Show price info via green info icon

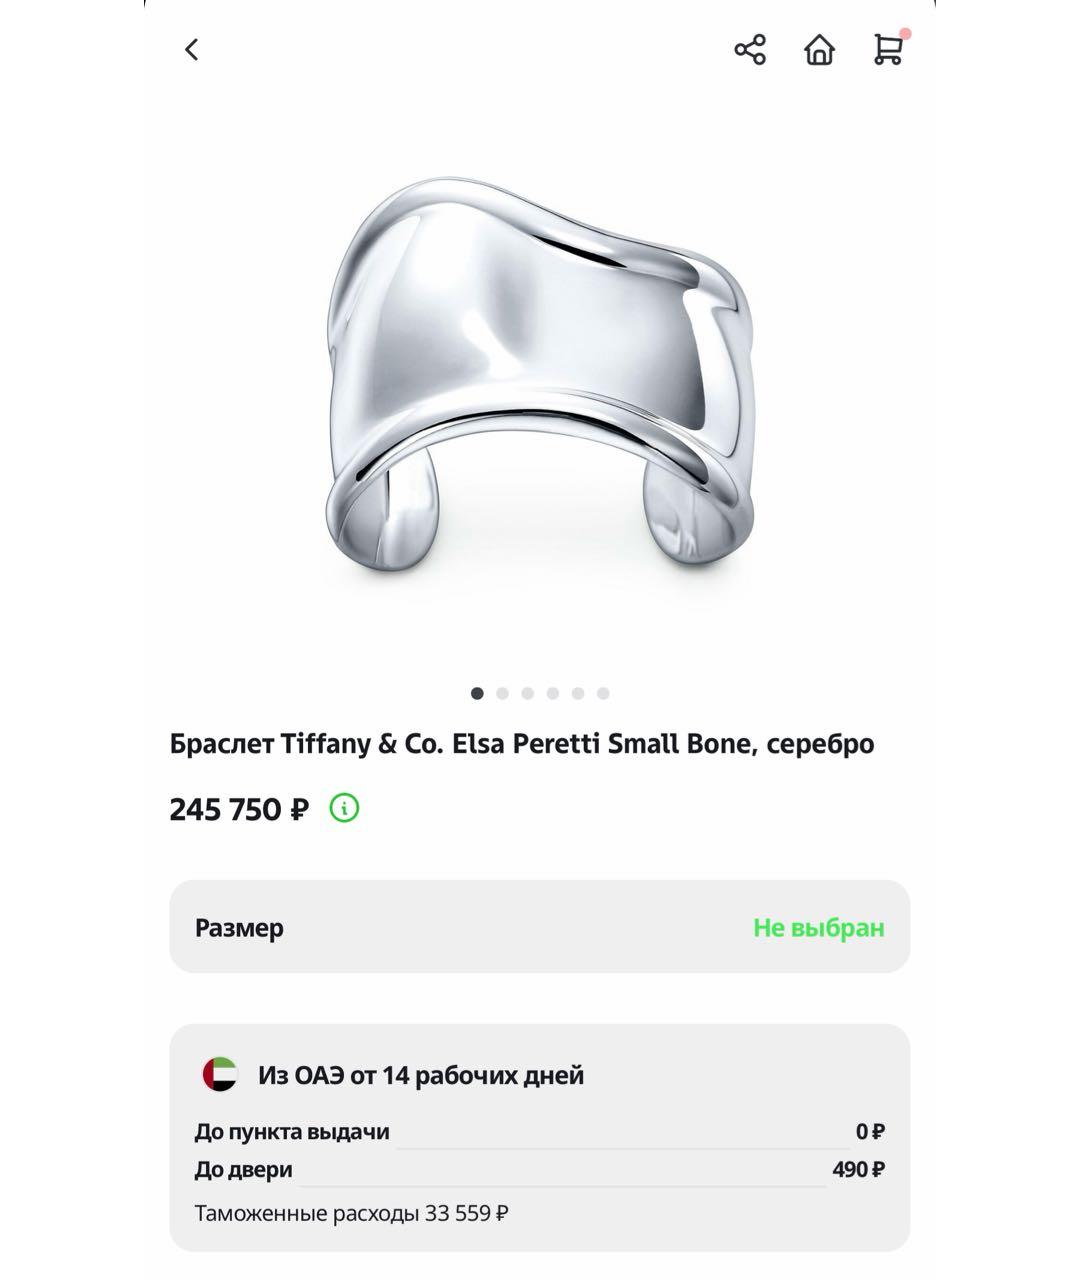(344, 808)
